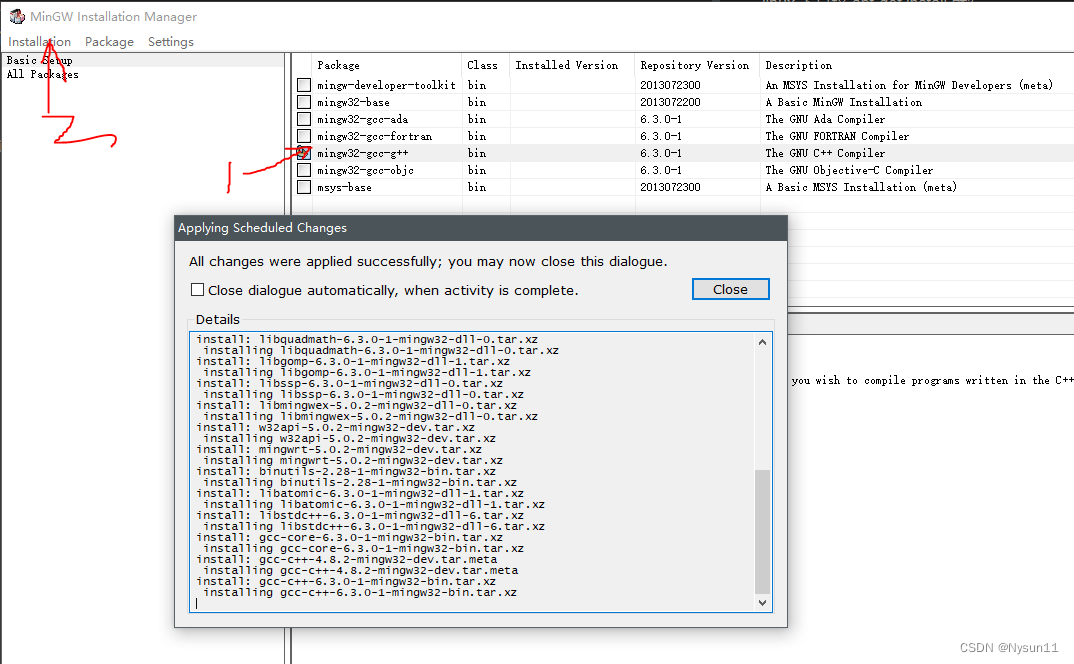The image size is (1074, 664).
Task: Mark the mingw-developer-toolkit checkbox
Action: coord(304,85)
